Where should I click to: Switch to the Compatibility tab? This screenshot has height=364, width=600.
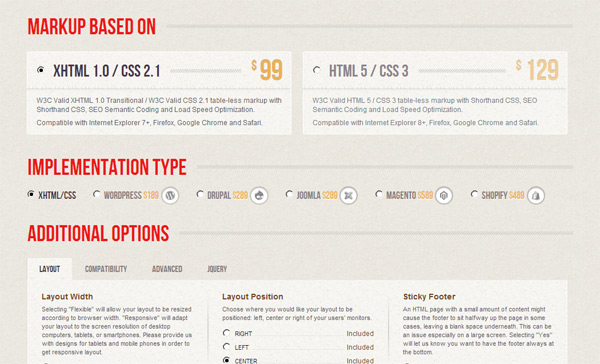pyautogui.click(x=106, y=269)
